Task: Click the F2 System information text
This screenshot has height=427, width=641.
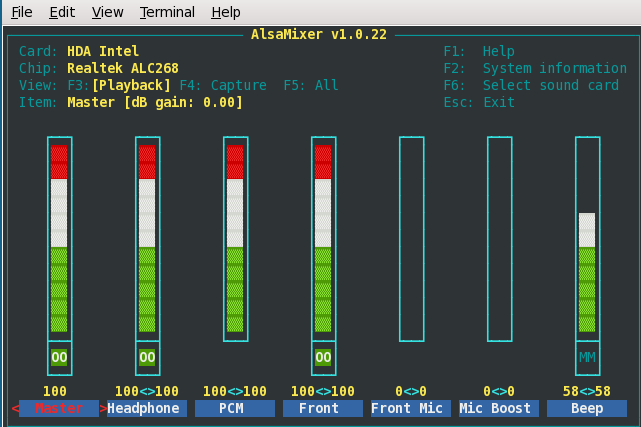Action: 535,68
